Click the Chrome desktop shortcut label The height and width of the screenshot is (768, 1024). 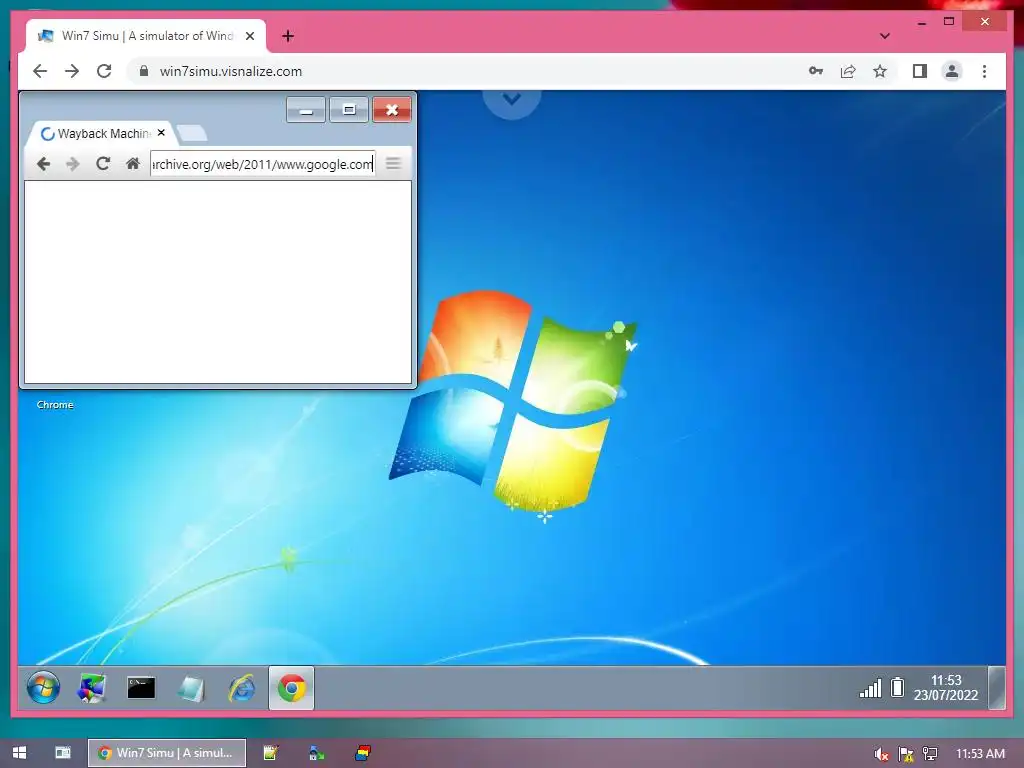pyautogui.click(x=55, y=405)
